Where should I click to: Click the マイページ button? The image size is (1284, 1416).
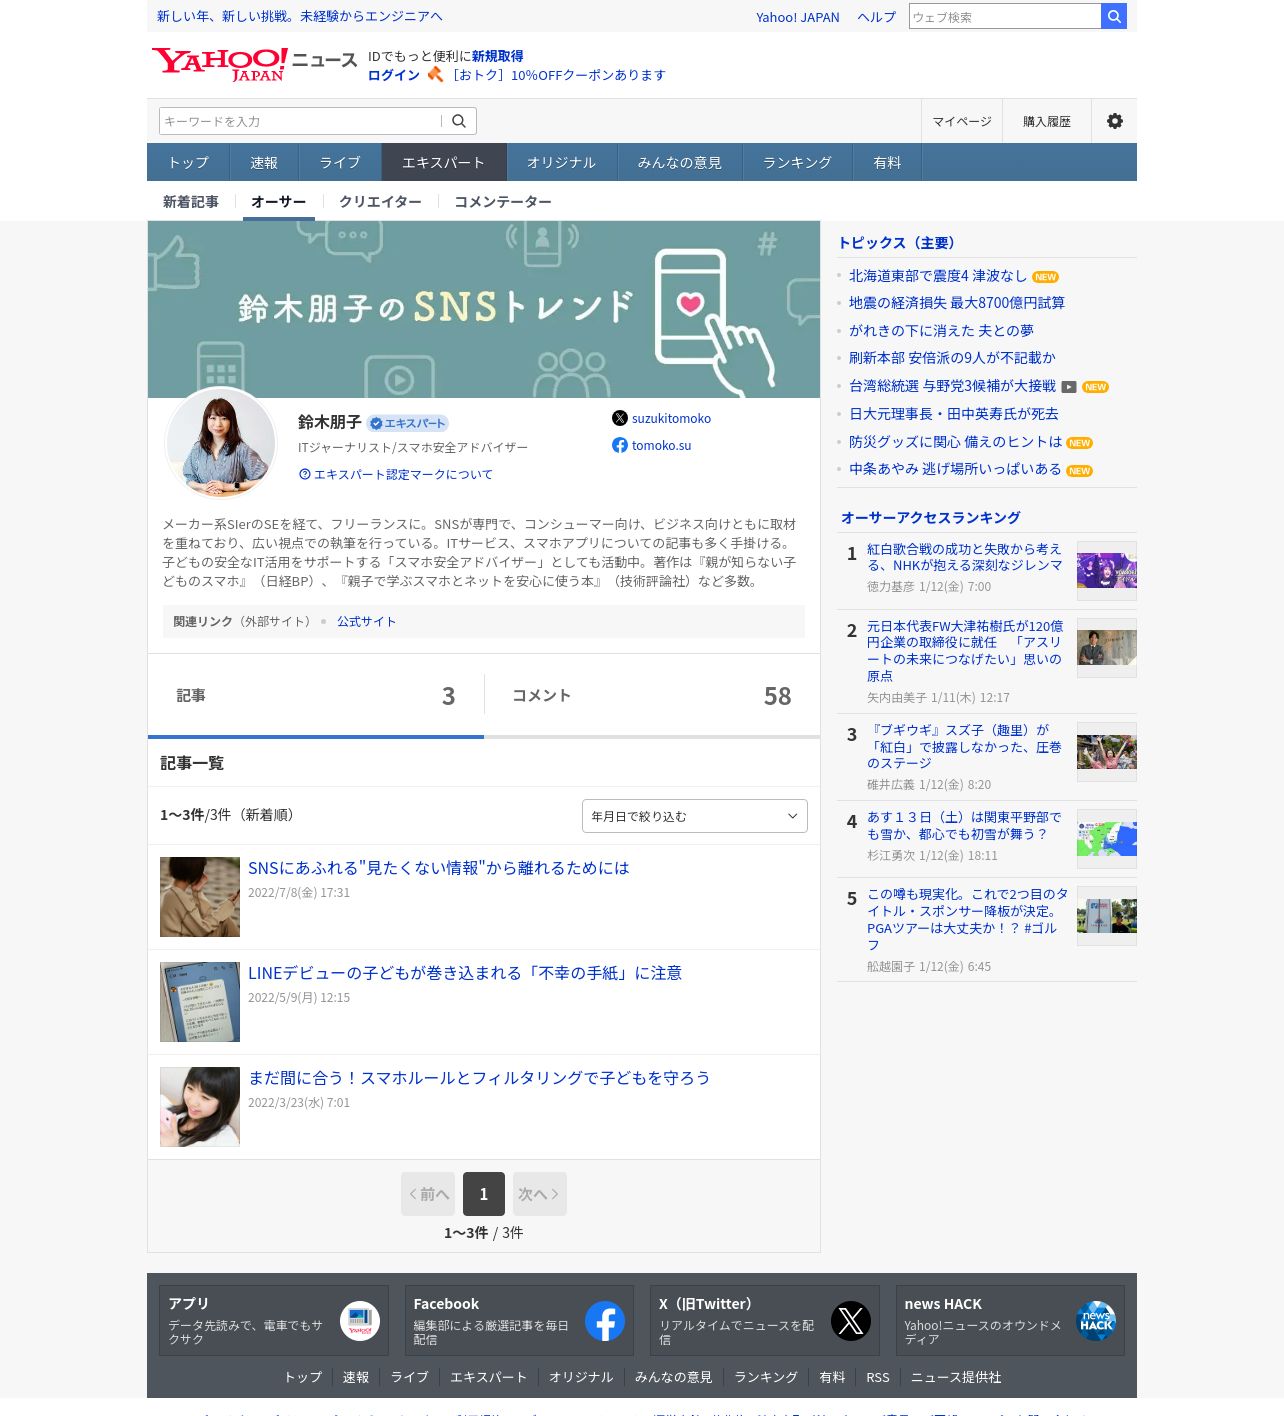pos(962,121)
